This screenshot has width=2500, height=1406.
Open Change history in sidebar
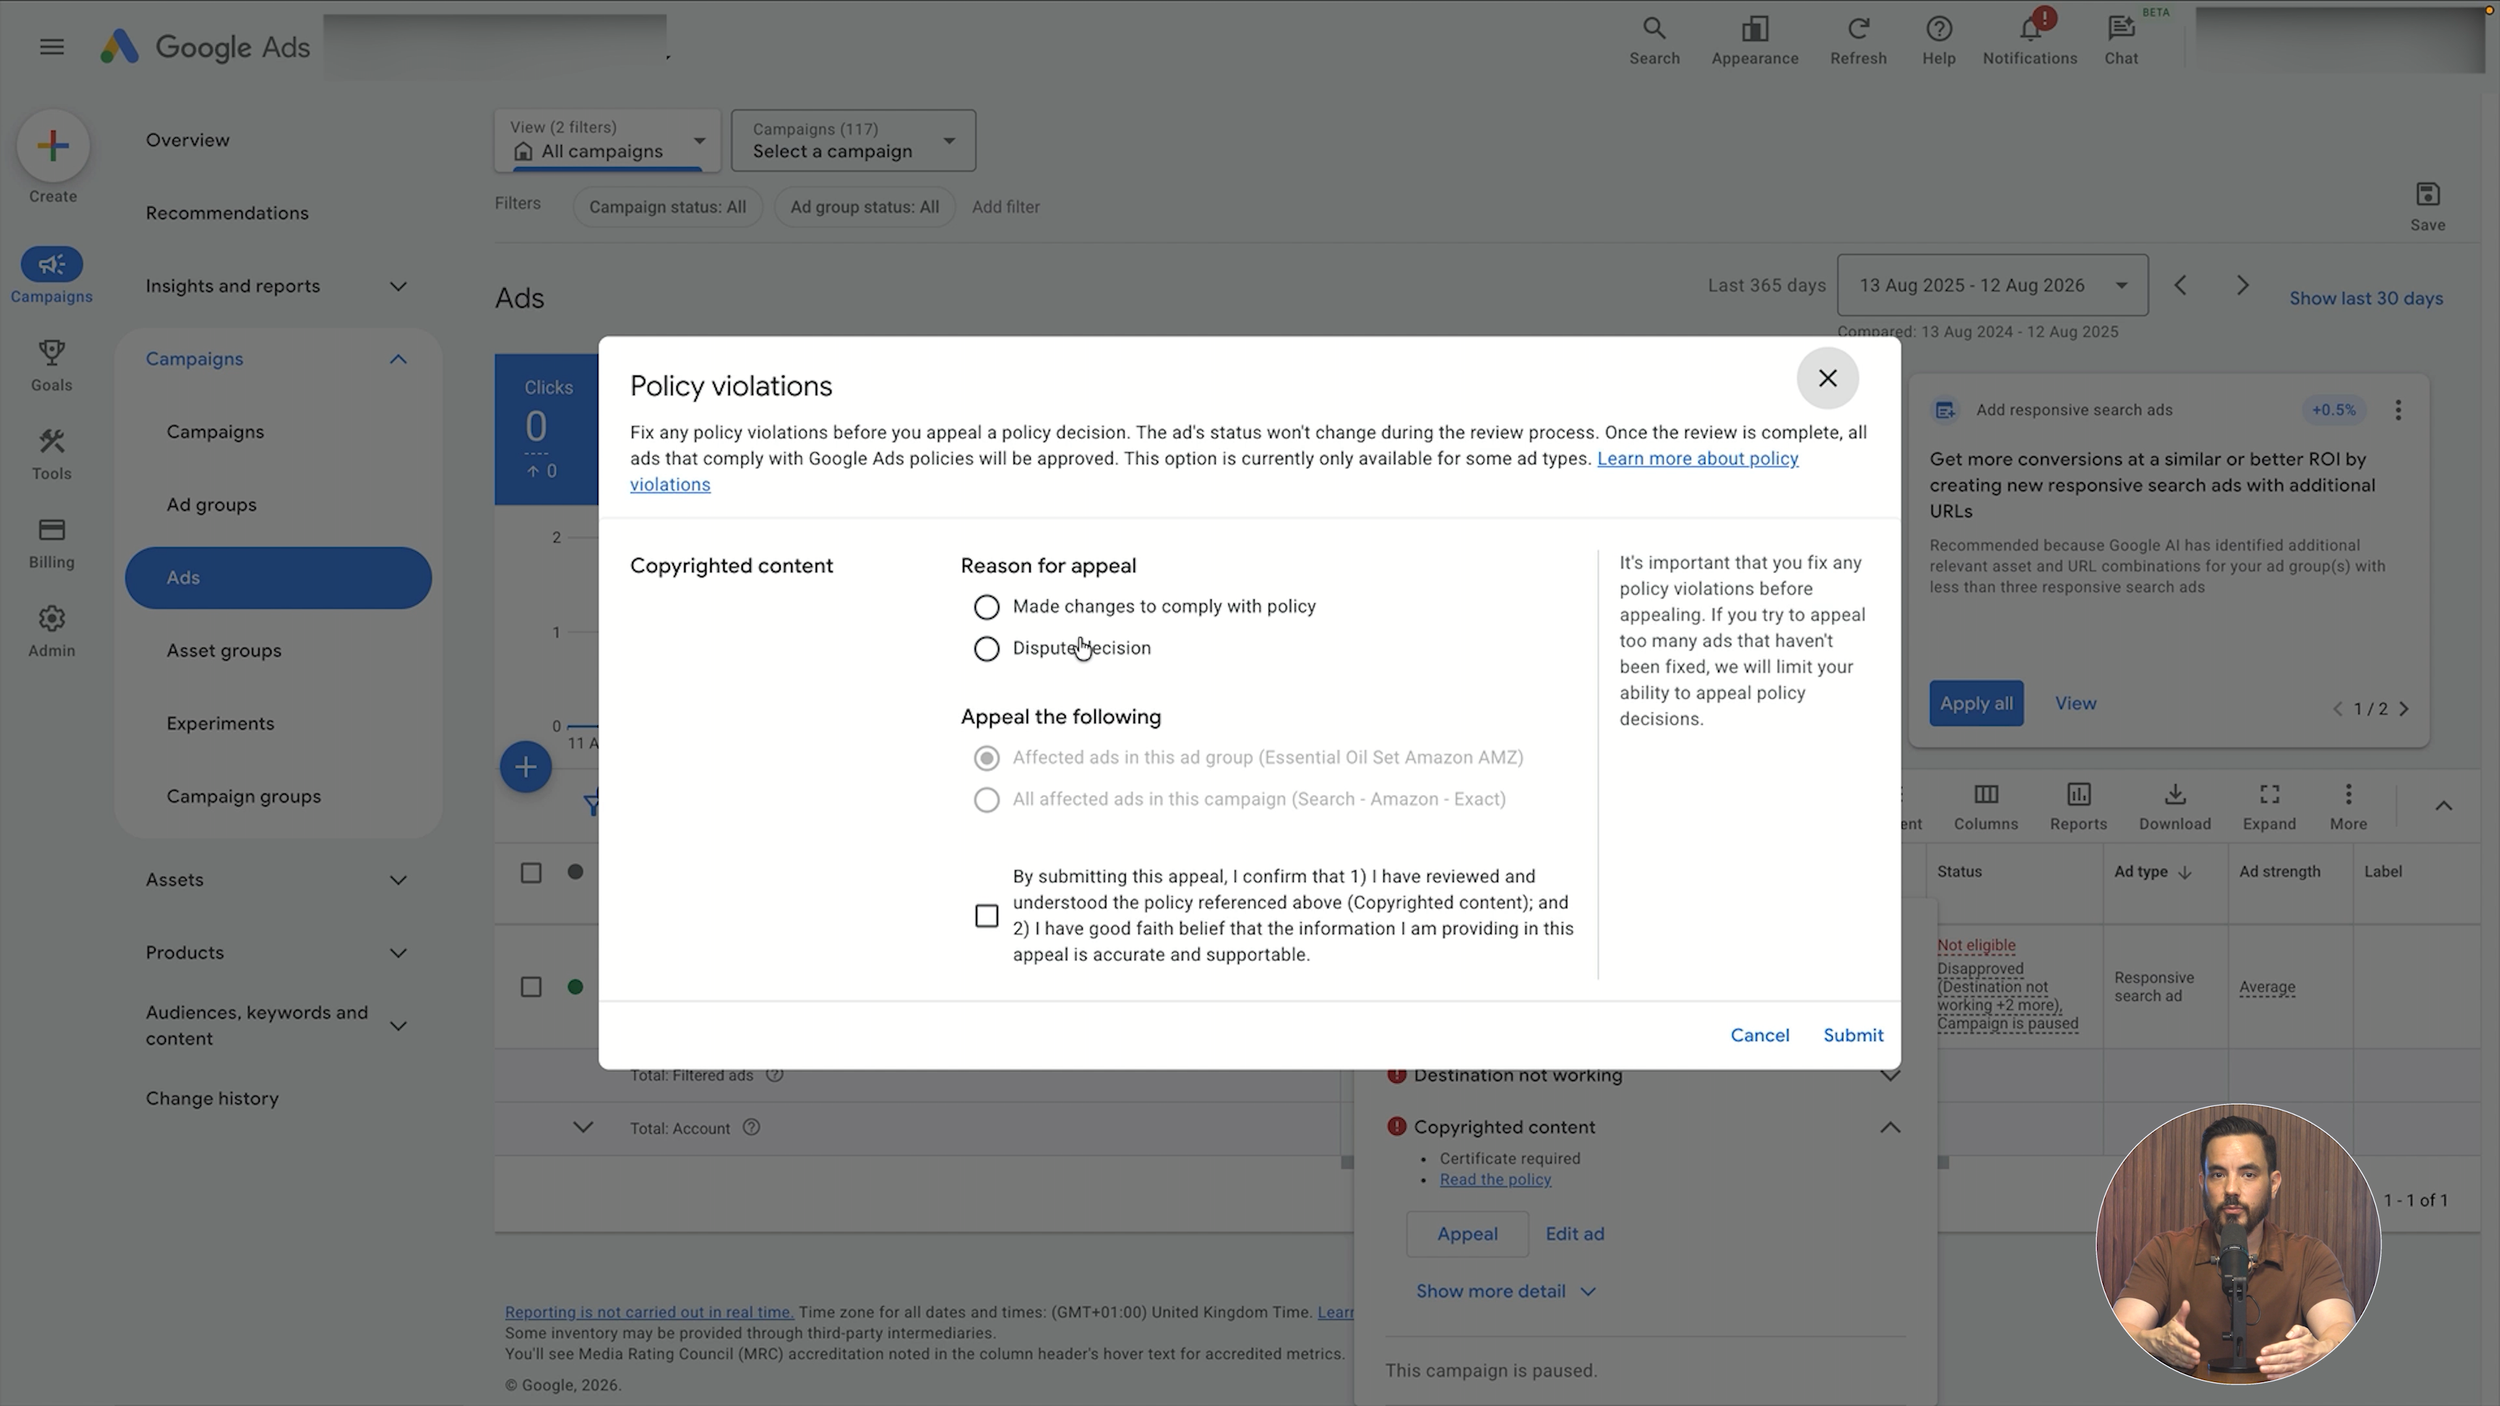212,1098
